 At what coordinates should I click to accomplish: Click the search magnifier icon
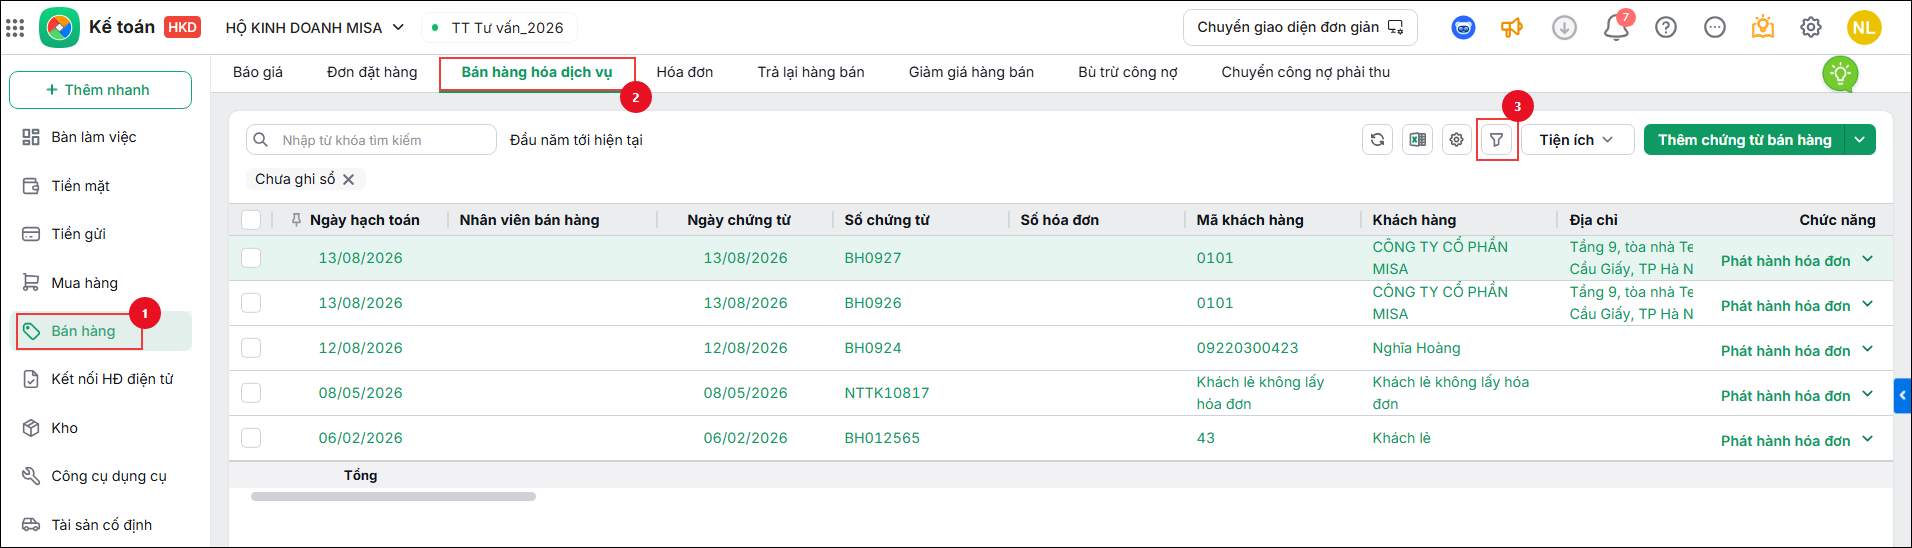tap(261, 140)
